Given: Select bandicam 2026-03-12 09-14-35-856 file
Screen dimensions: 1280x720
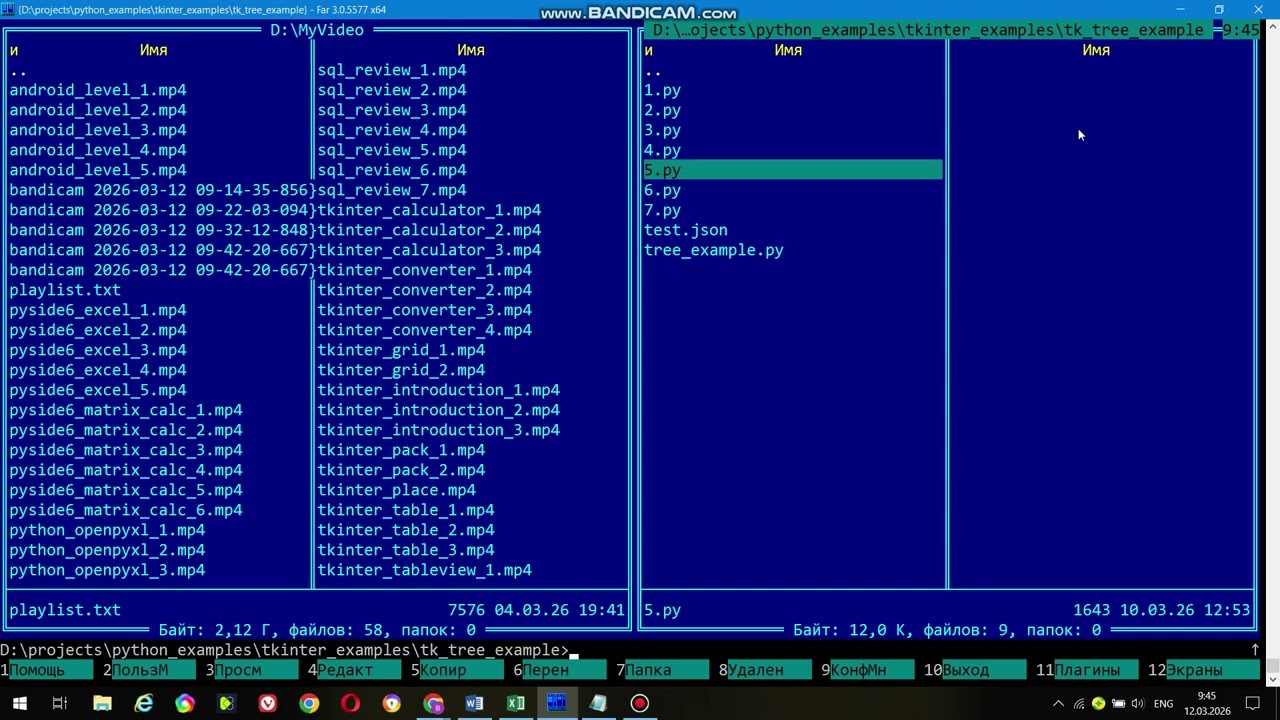Looking at the screenshot, I should click(x=160, y=190).
